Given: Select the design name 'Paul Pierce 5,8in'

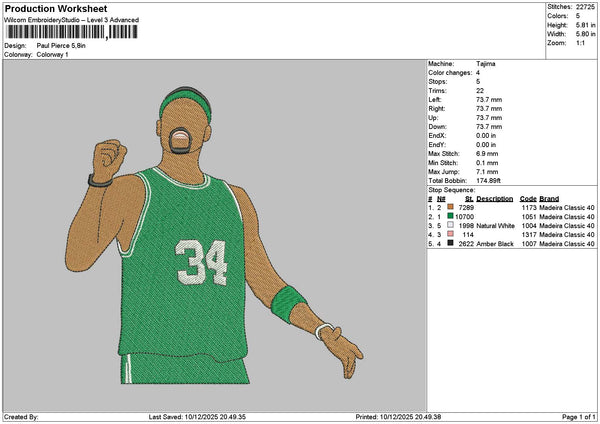Looking at the screenshot, I should (61, 46).
